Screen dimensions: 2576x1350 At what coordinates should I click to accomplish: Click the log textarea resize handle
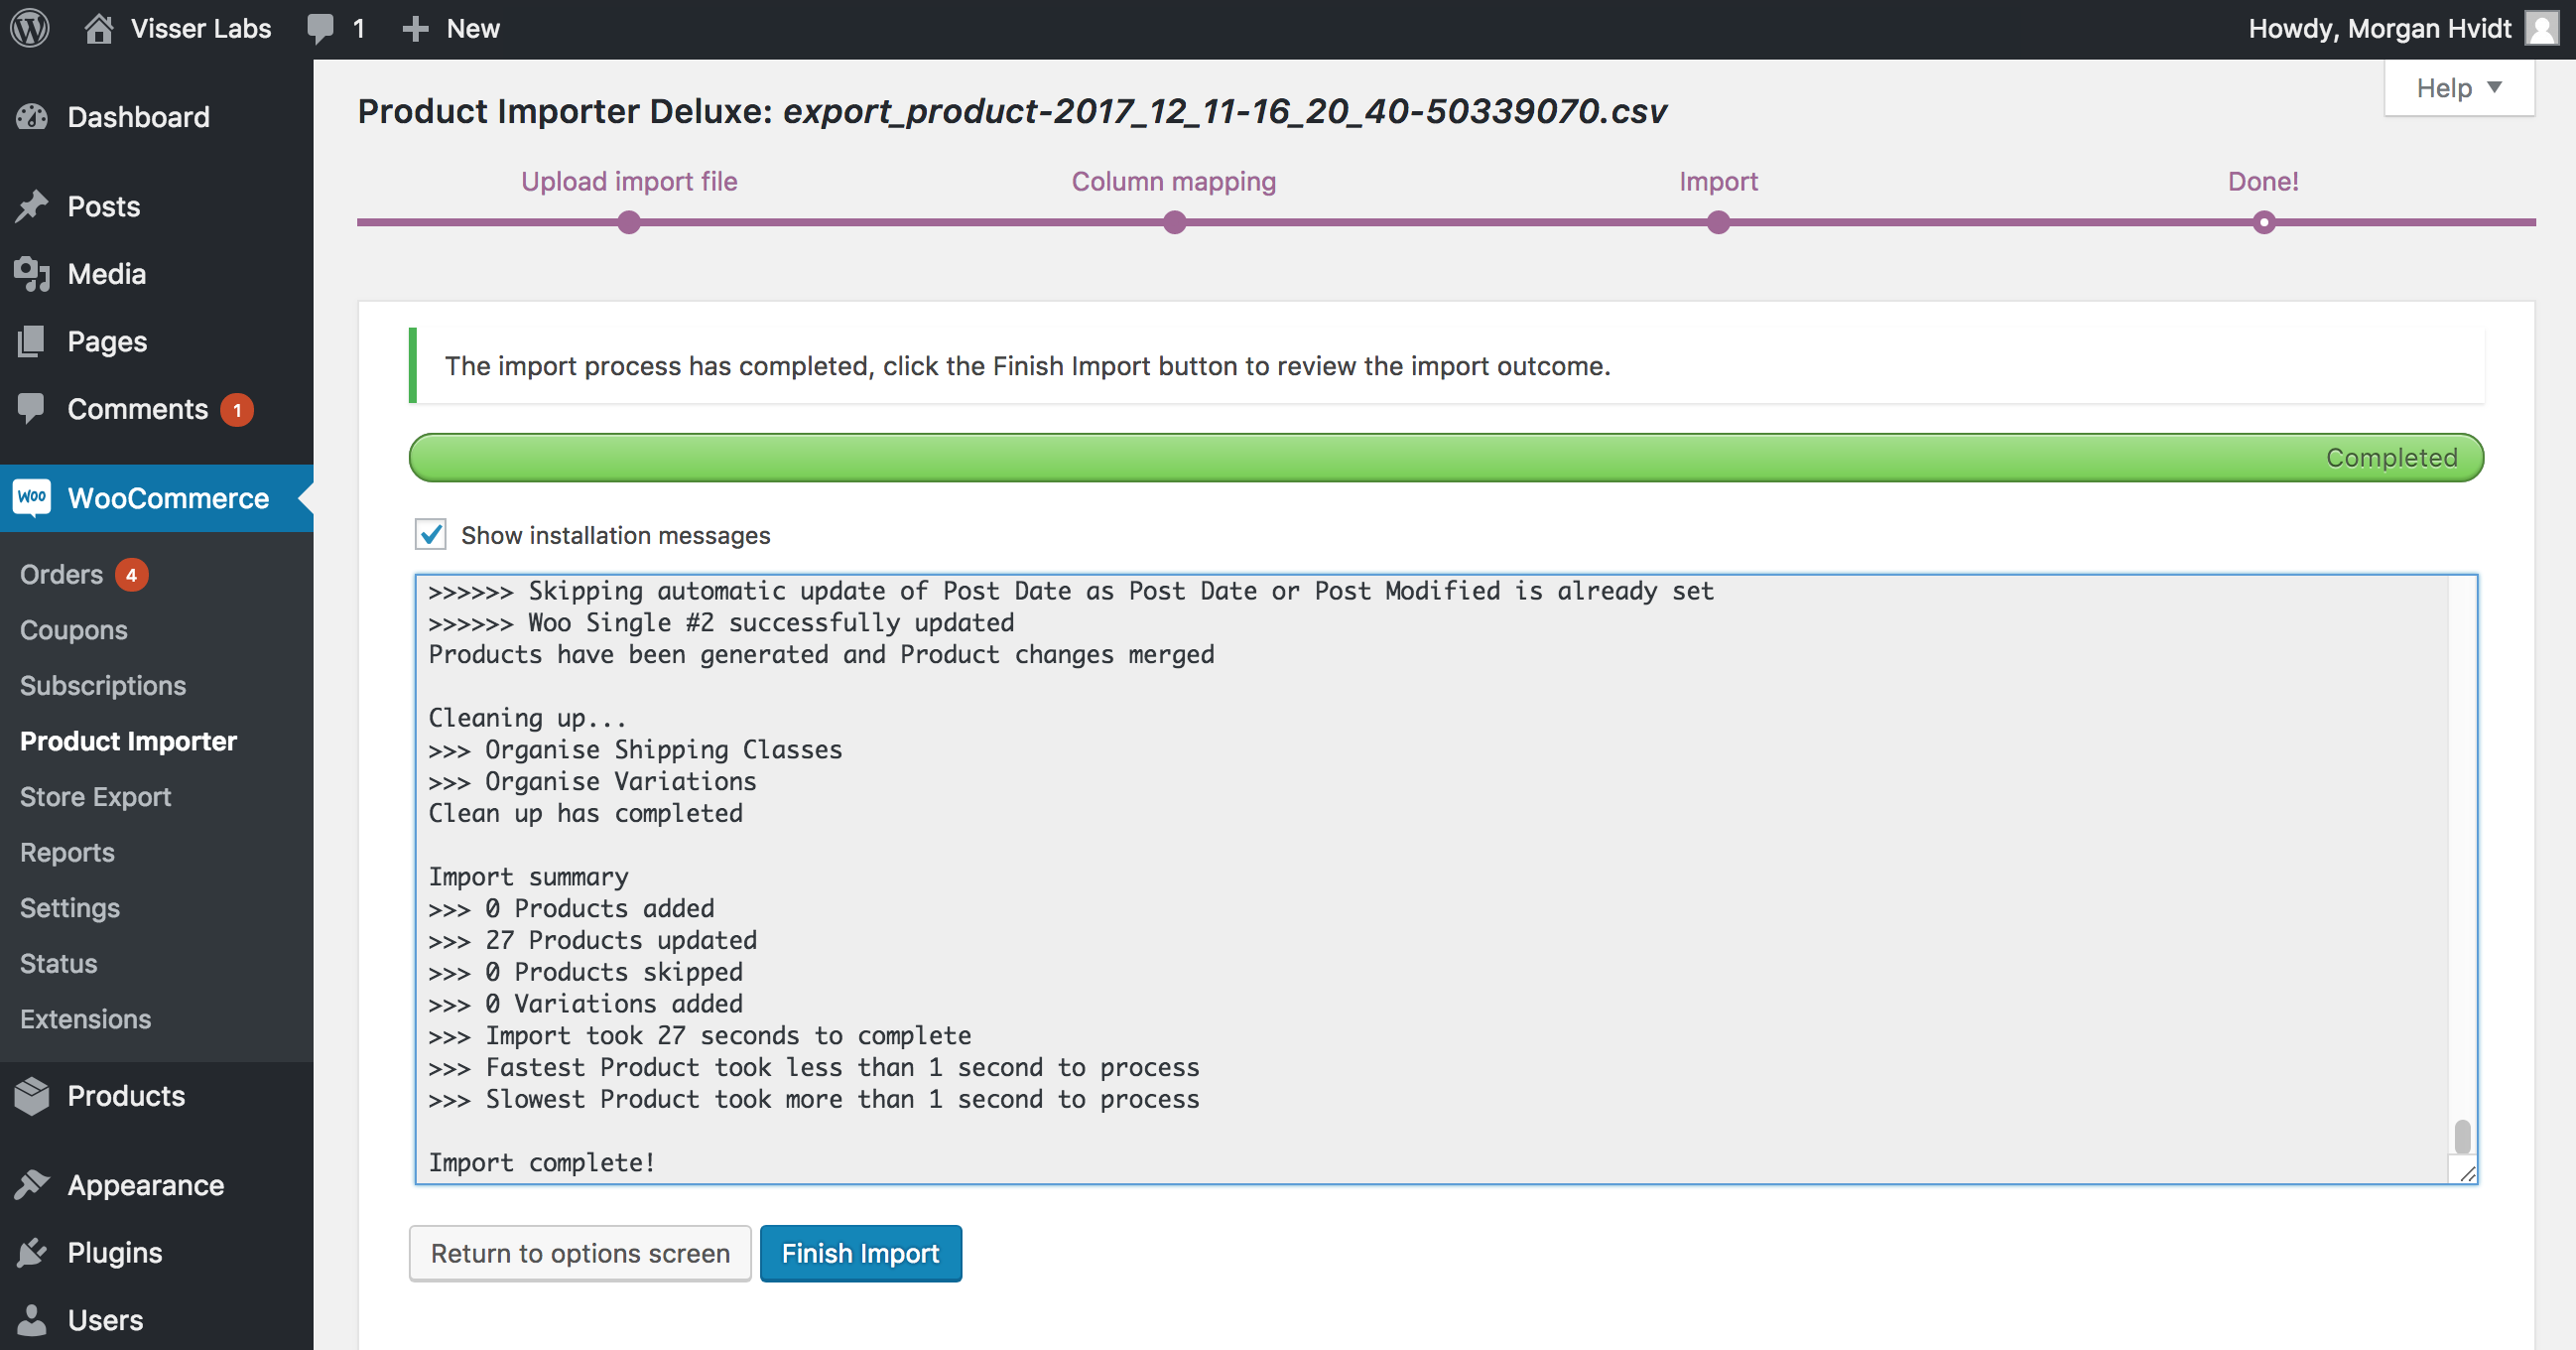2467,1173
